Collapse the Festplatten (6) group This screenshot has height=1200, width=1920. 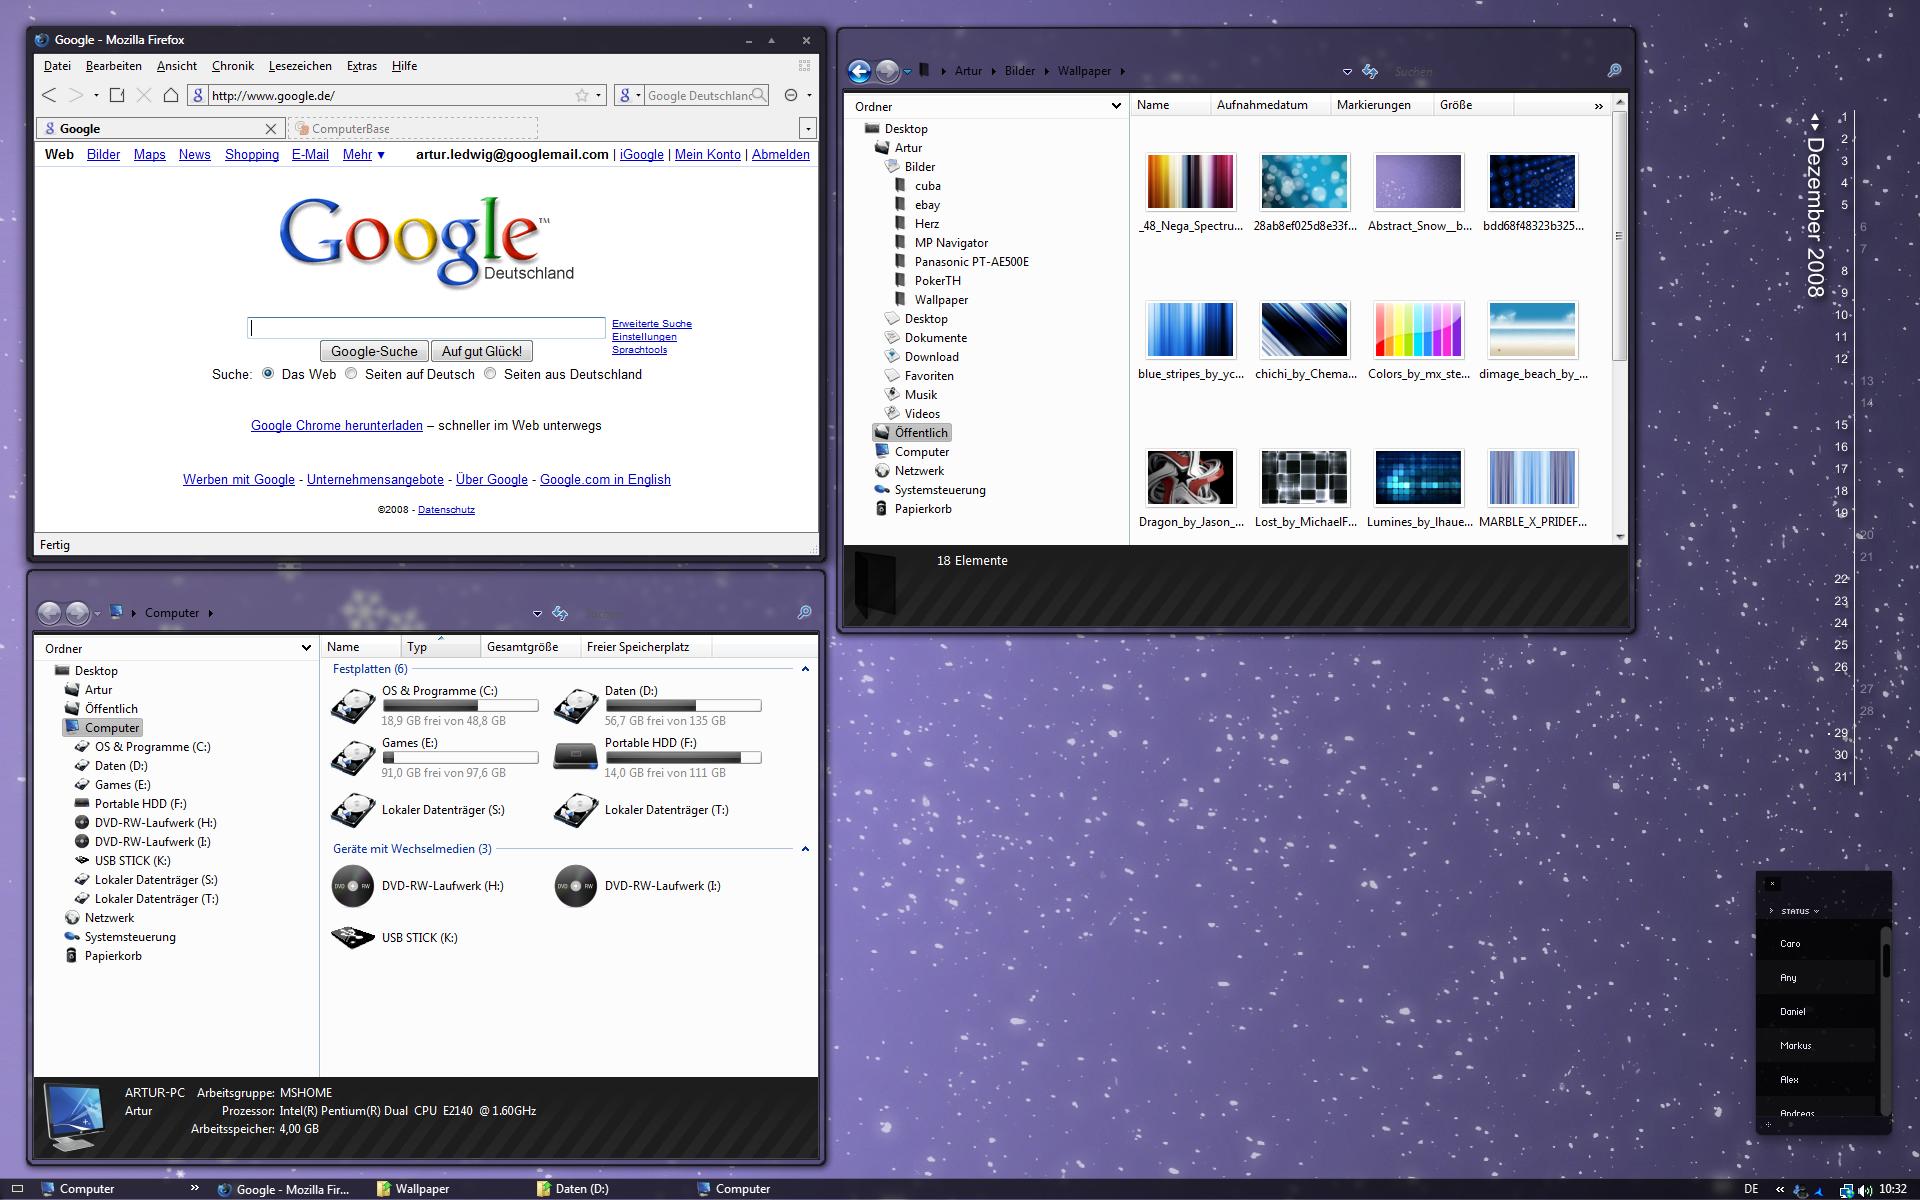(805, 669)
